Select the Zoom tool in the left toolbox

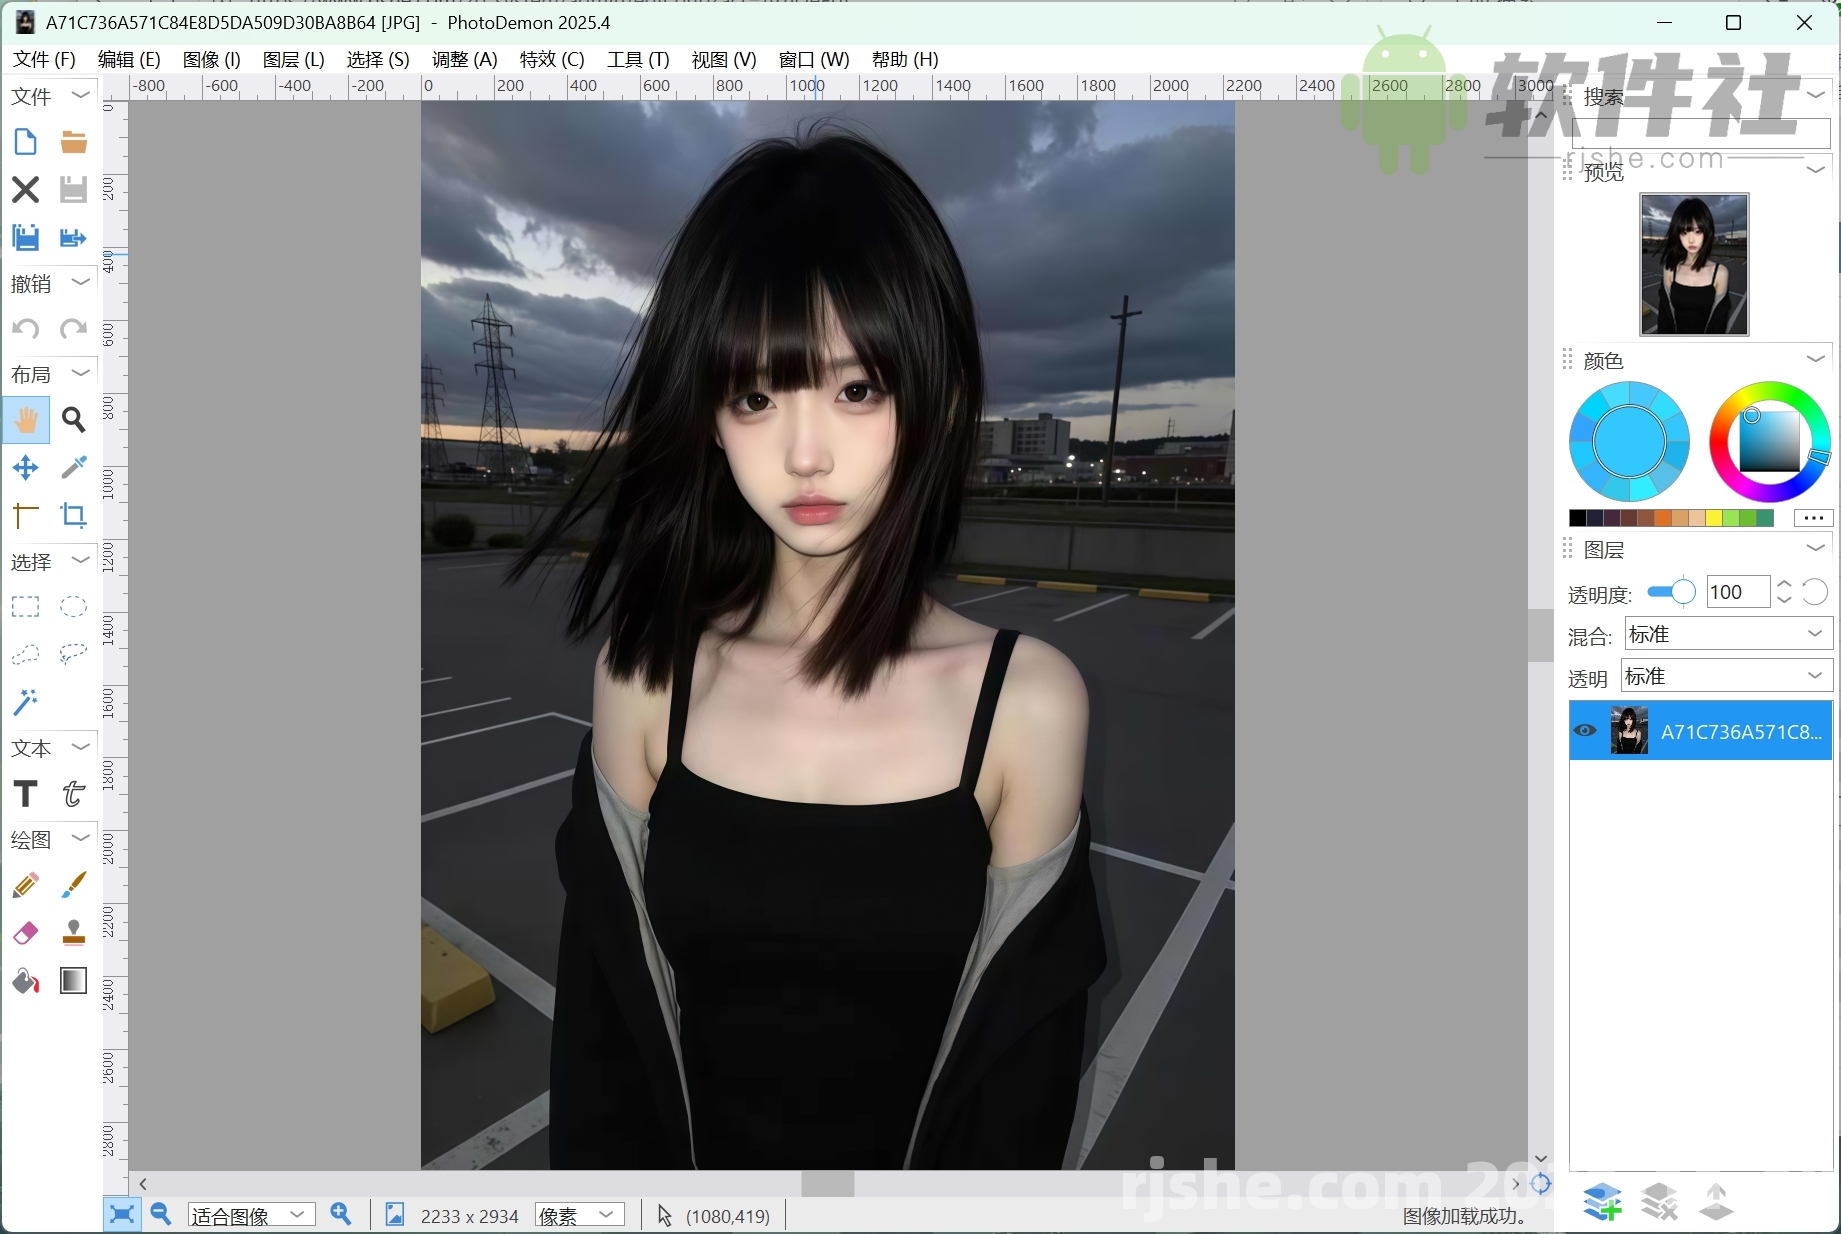(73, 421)
